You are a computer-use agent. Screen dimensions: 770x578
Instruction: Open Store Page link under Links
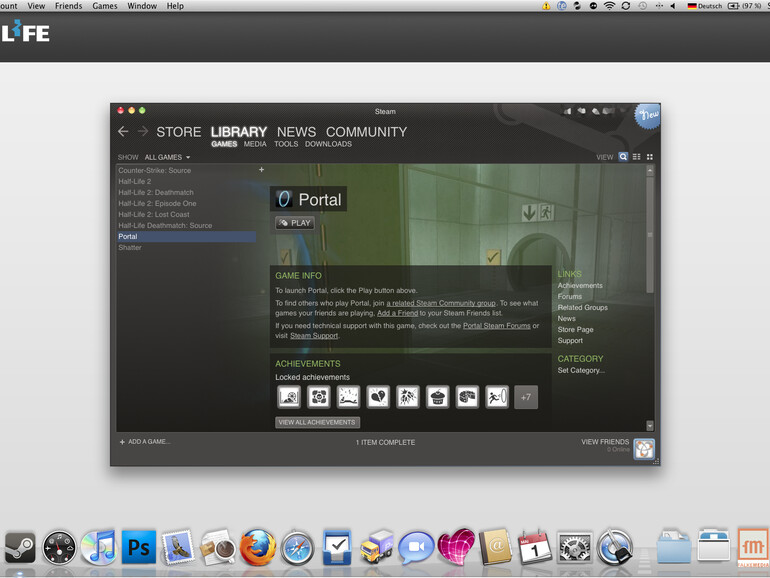click(575, 330)
